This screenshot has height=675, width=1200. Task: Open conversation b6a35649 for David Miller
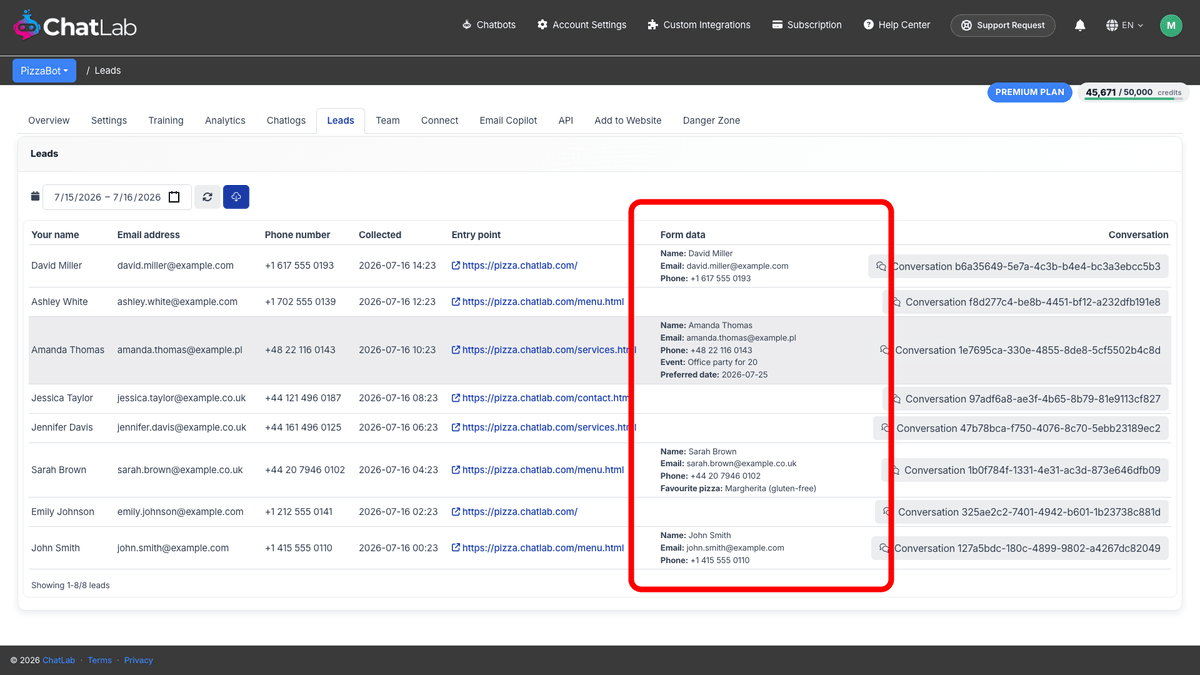(x=1018, y=266)
